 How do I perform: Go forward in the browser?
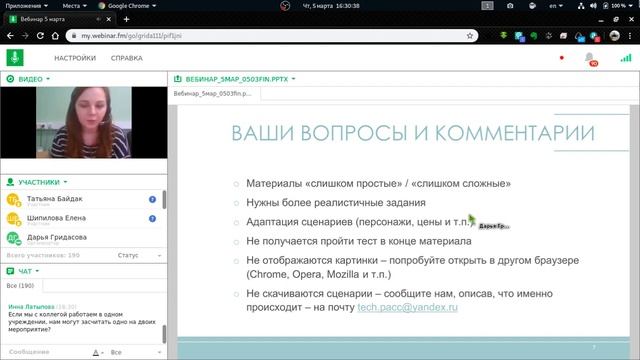pyautogui.click(x=25, y=36)
